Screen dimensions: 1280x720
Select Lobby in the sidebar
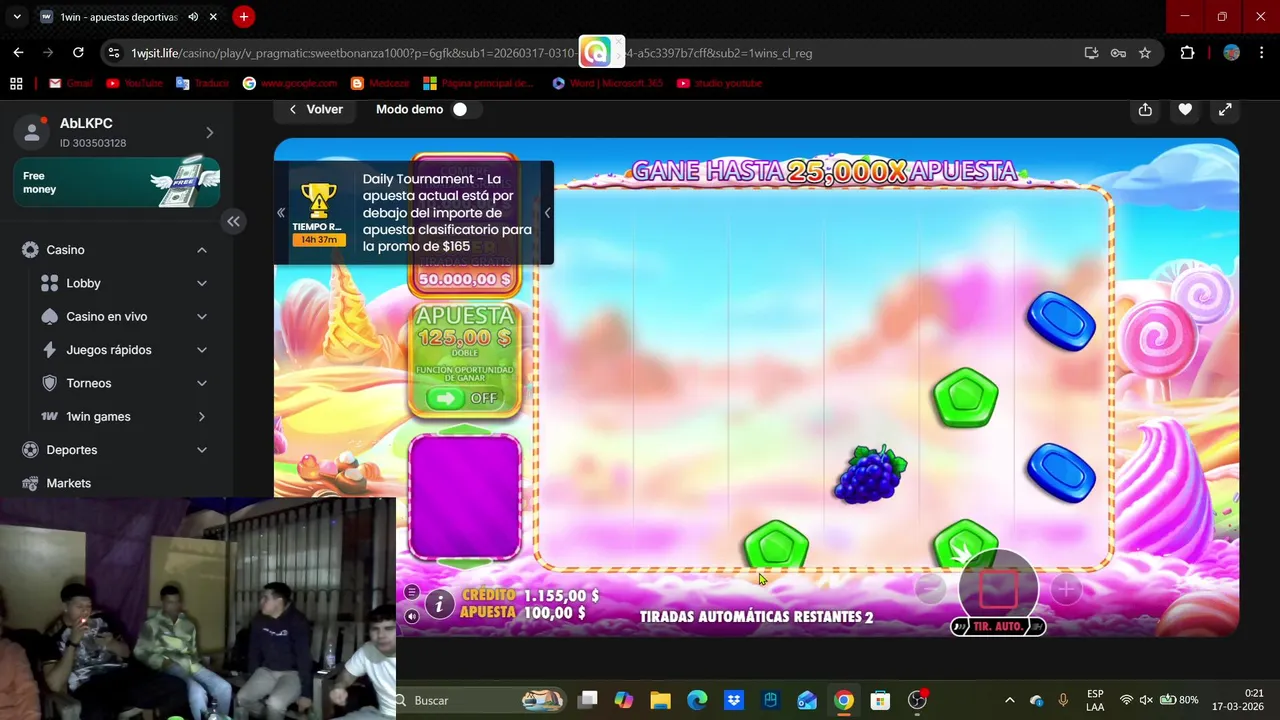(x=83, y=283)
